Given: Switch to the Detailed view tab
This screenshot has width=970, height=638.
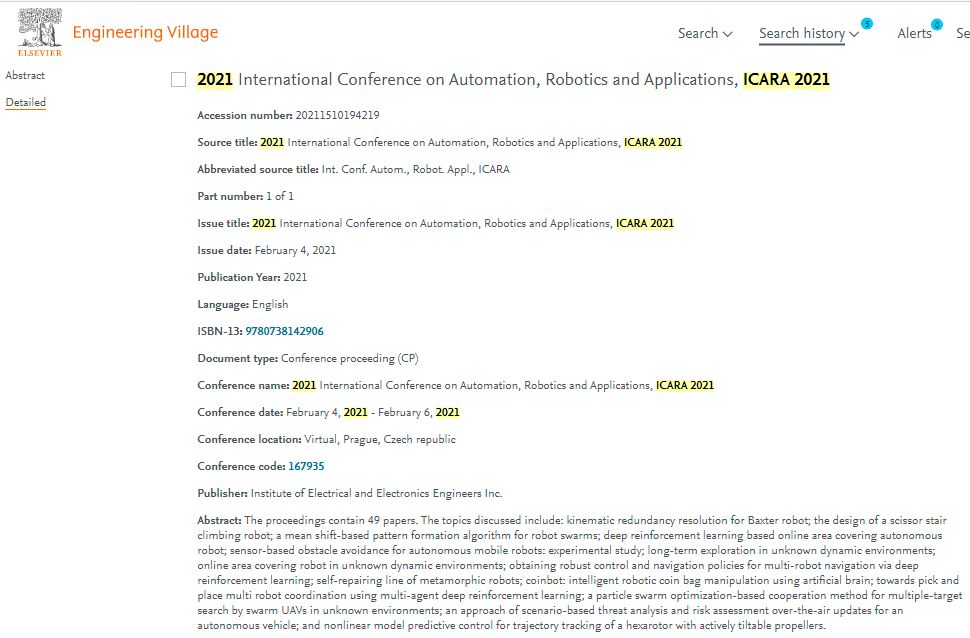Looking at the screenshot, I should 25,102.
